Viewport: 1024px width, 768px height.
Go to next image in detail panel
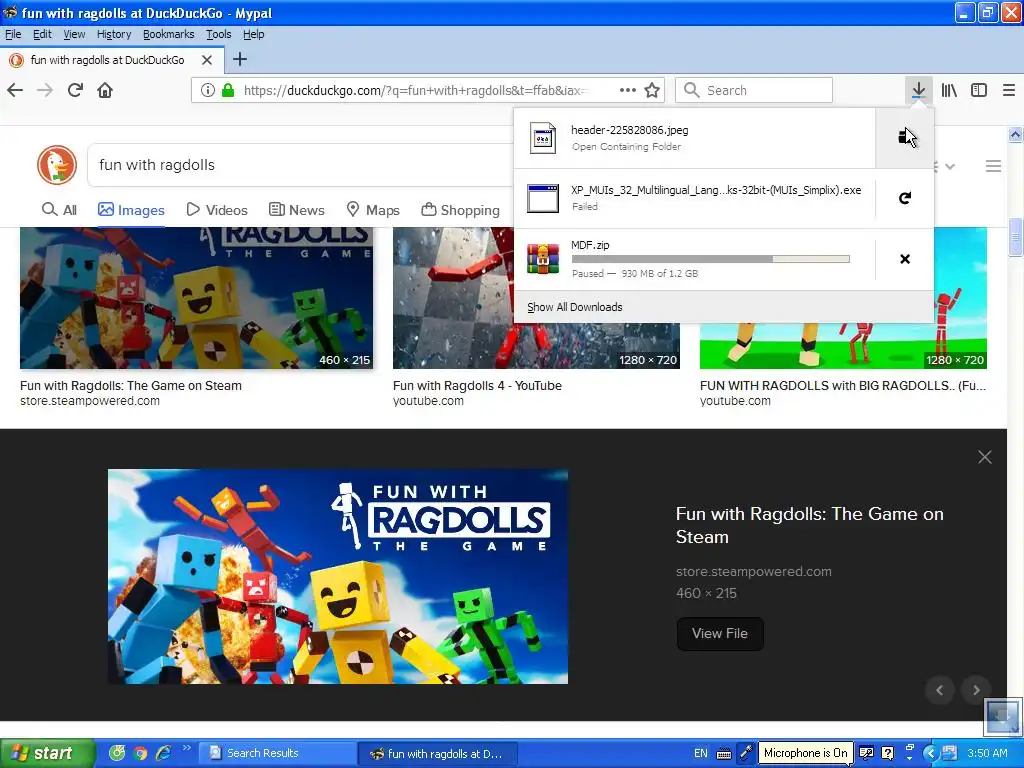tap(976, 690)
